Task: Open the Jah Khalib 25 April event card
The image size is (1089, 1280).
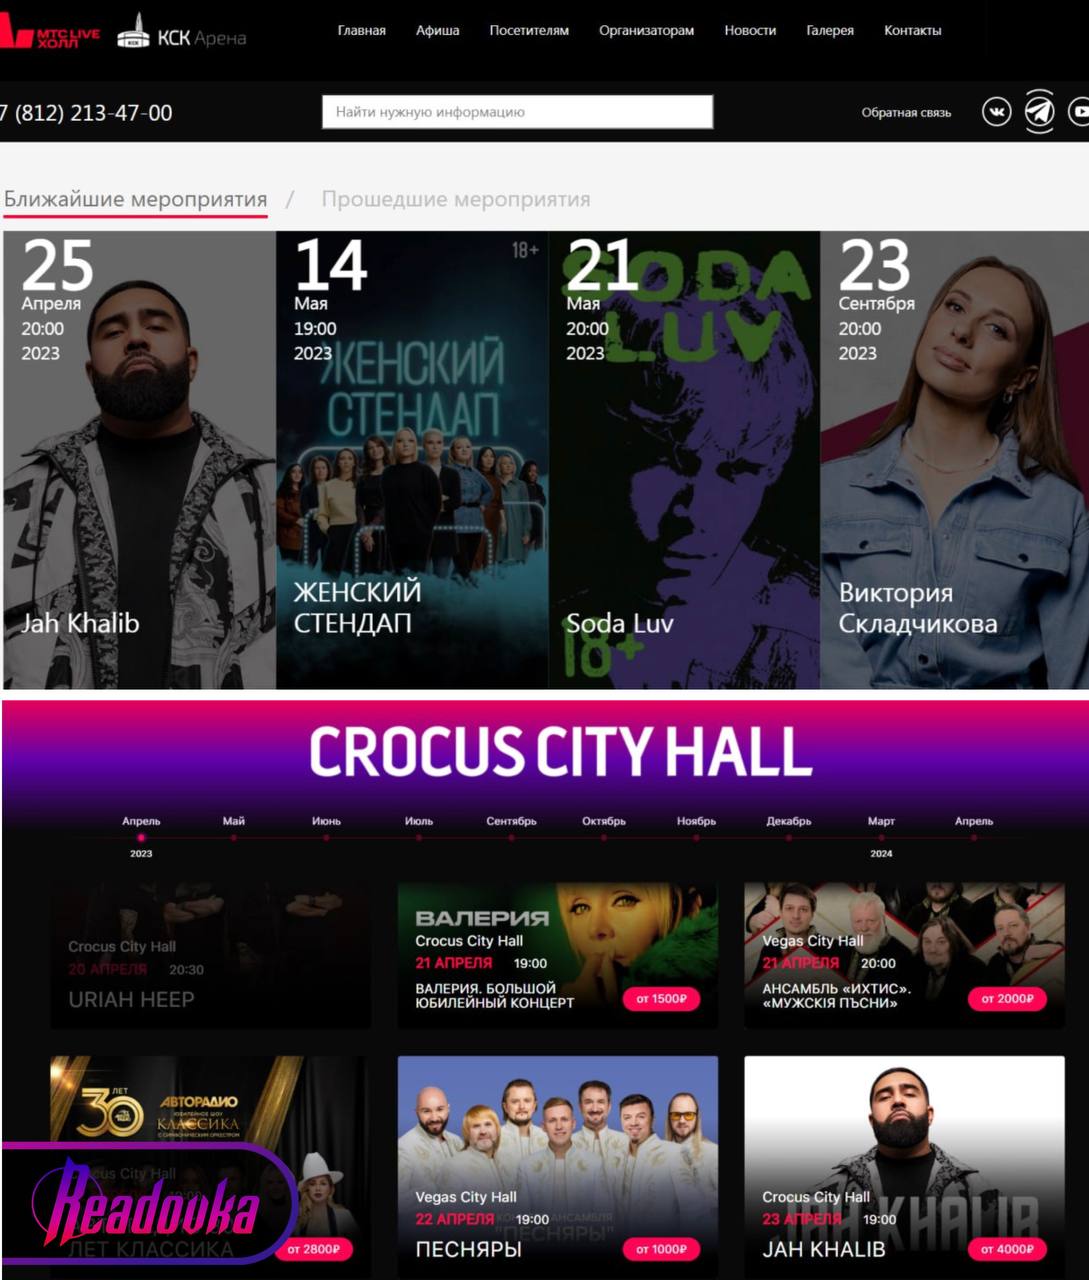Action: click(x=139, y=460)
